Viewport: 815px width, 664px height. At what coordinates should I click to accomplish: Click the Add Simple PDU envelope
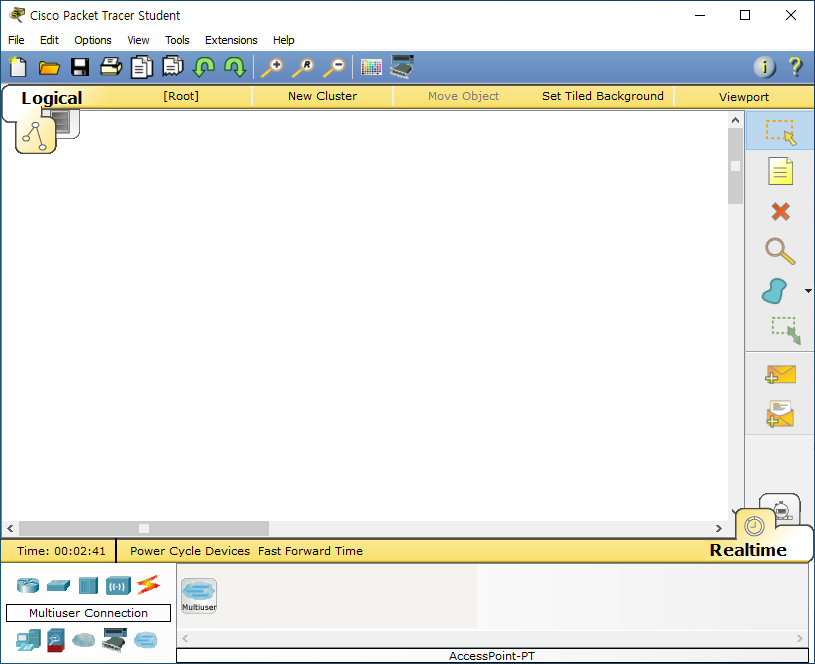(780, 374)
